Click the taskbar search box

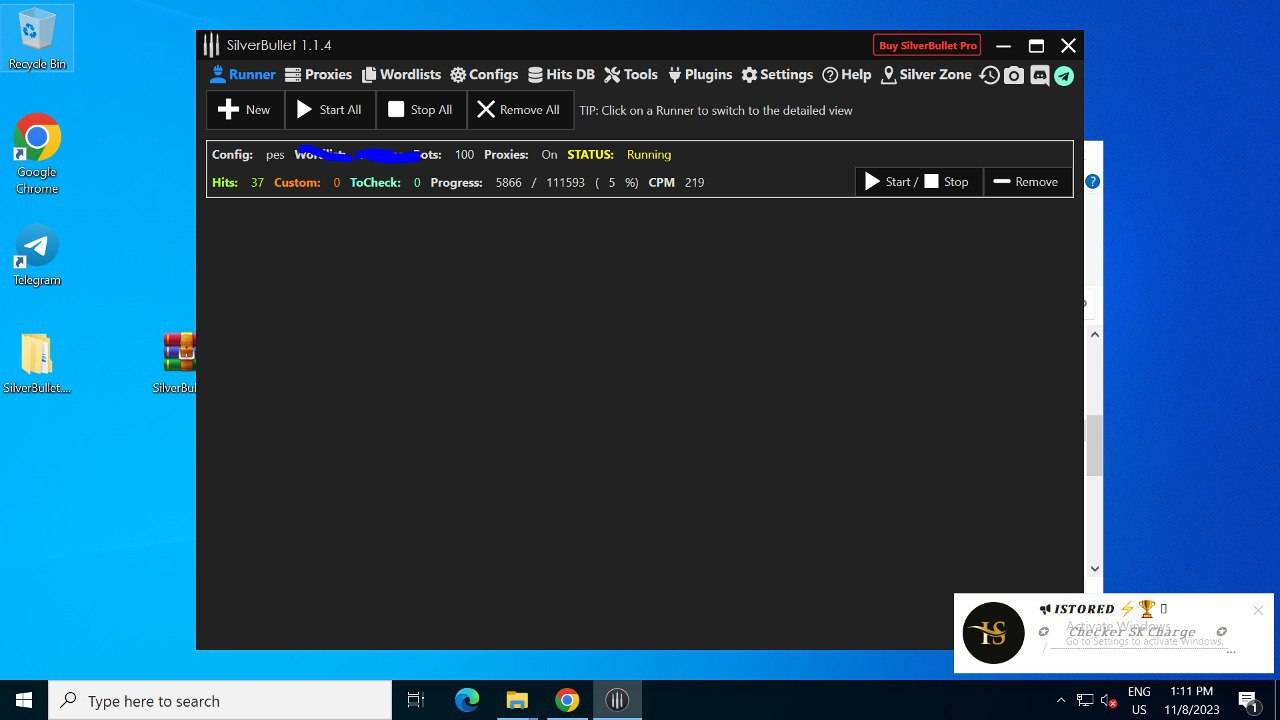click(x=220, y=700)
